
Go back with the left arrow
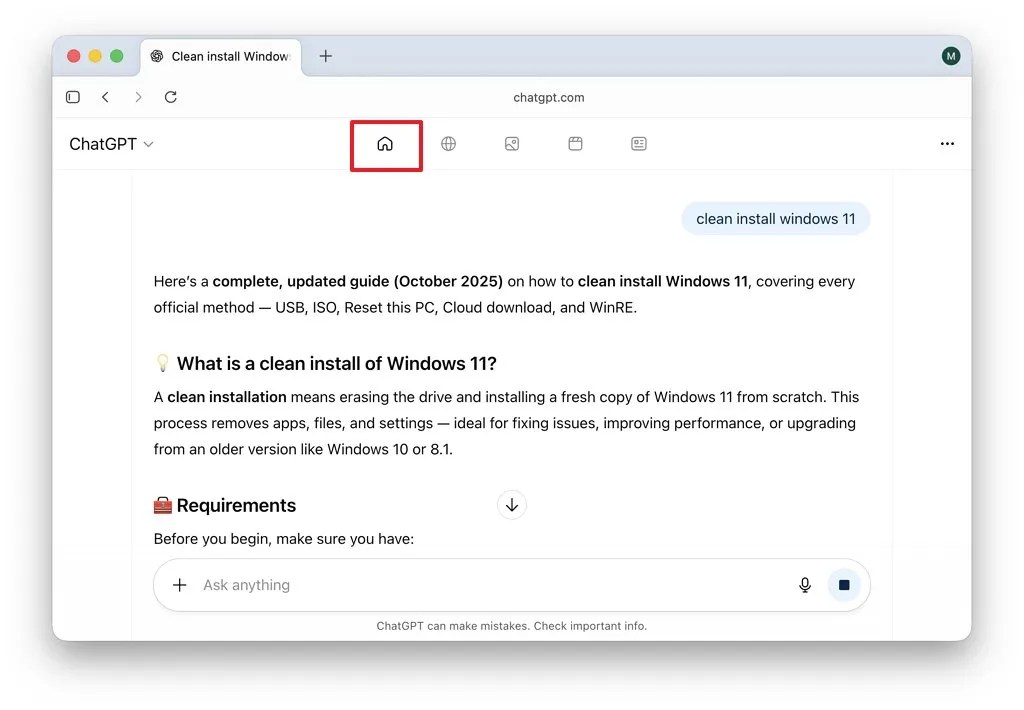click(x=105, y=97)
